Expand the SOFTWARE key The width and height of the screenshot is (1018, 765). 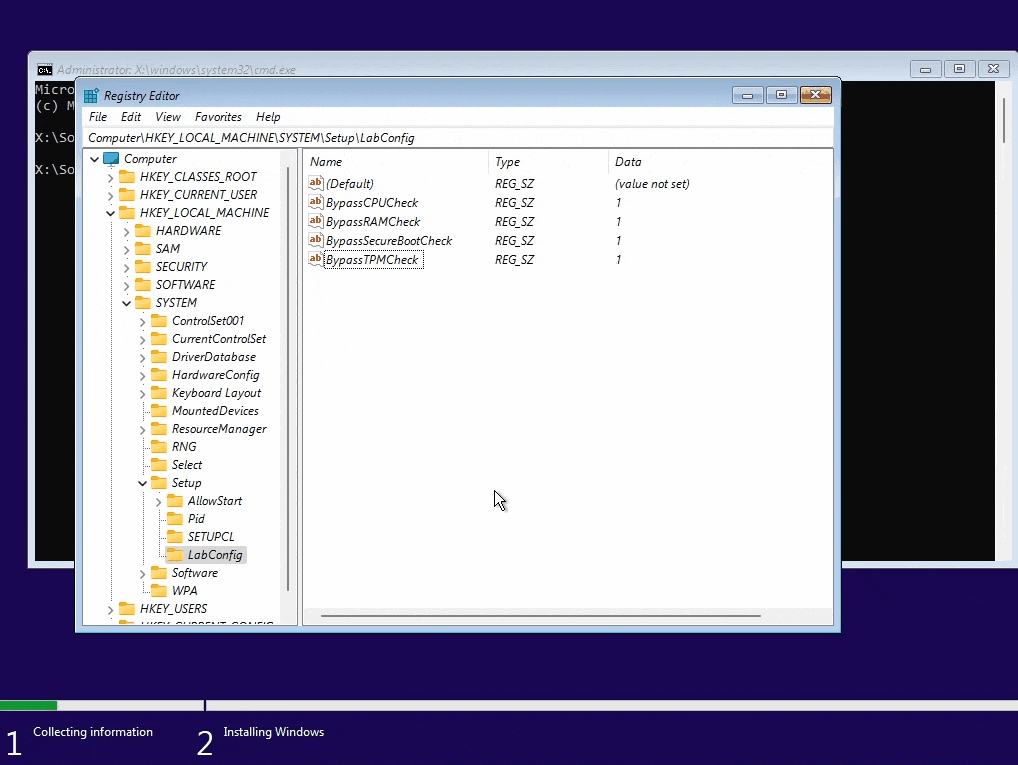(127, 285)
